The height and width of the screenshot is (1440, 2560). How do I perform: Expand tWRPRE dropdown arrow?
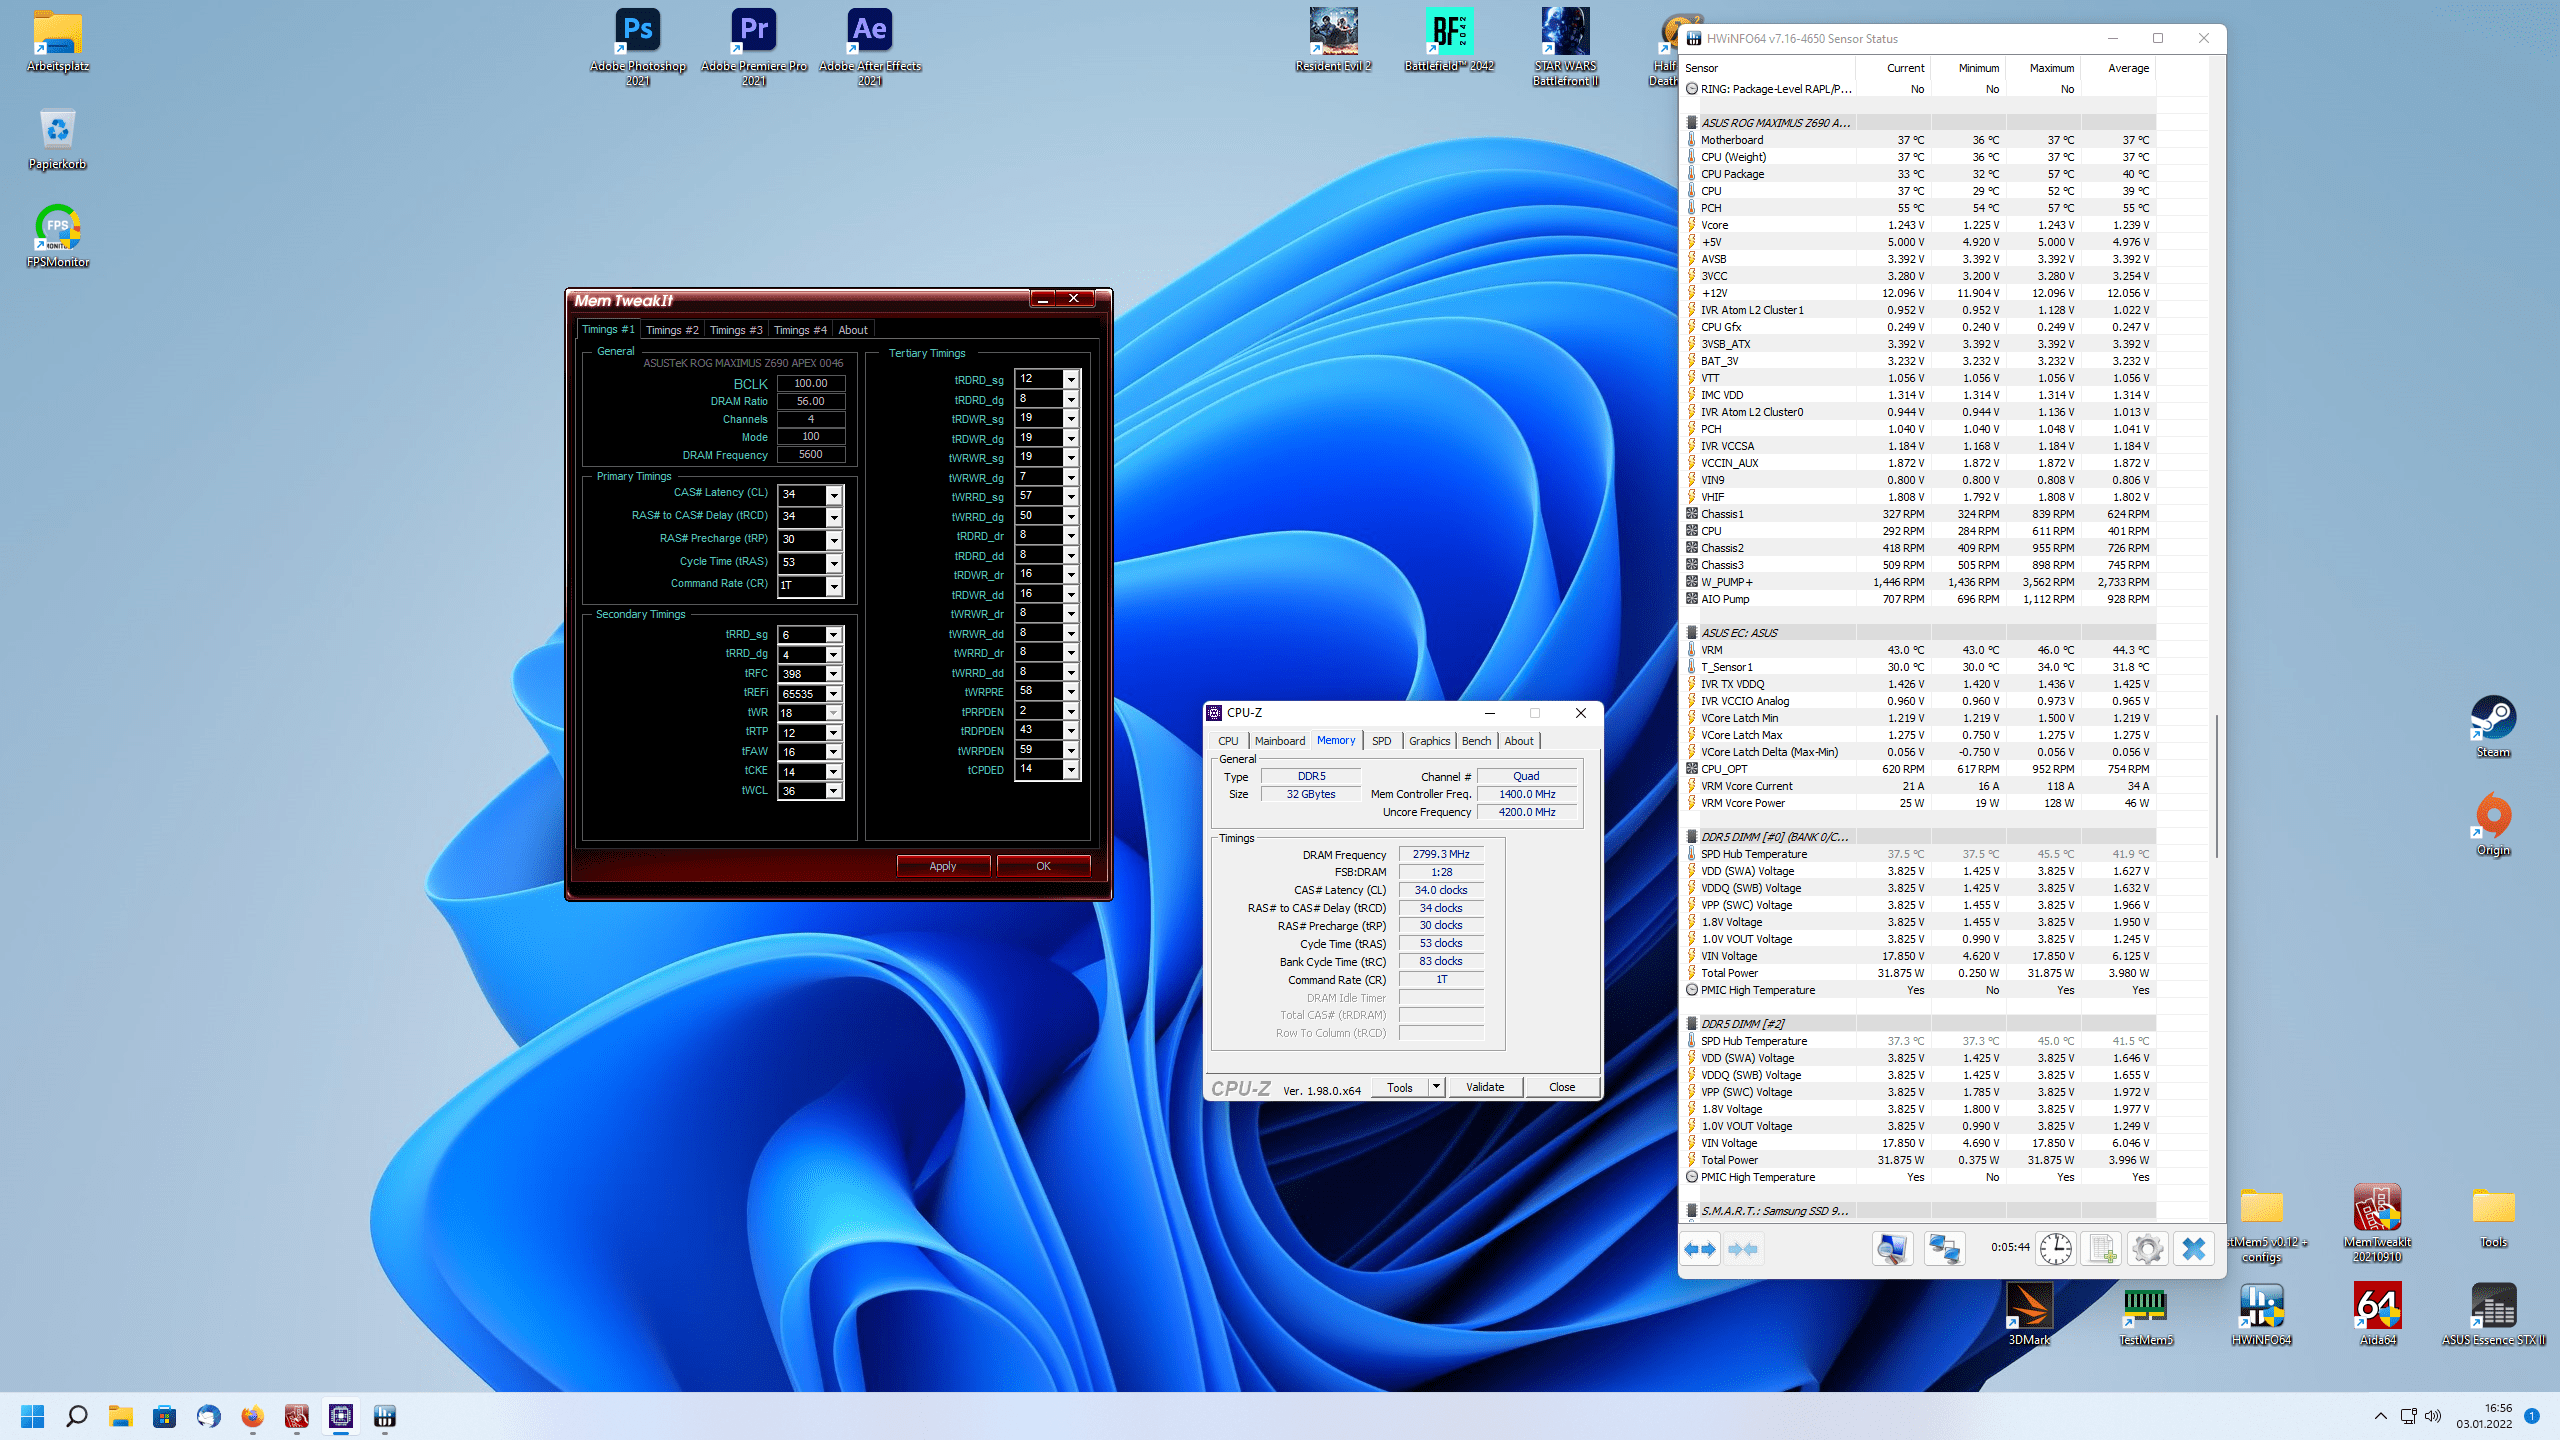[x=1071, y=692]
